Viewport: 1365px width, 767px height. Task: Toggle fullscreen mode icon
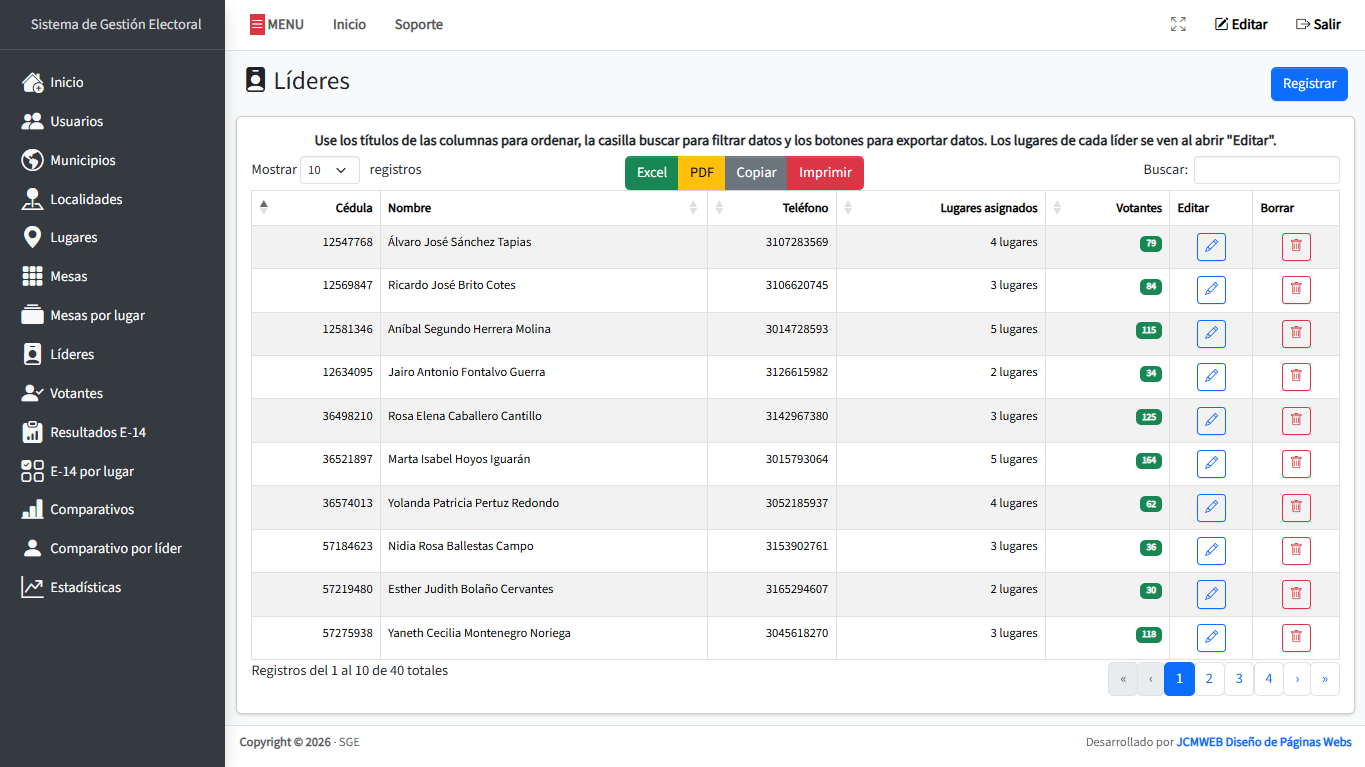click(x=1178, y=24)
